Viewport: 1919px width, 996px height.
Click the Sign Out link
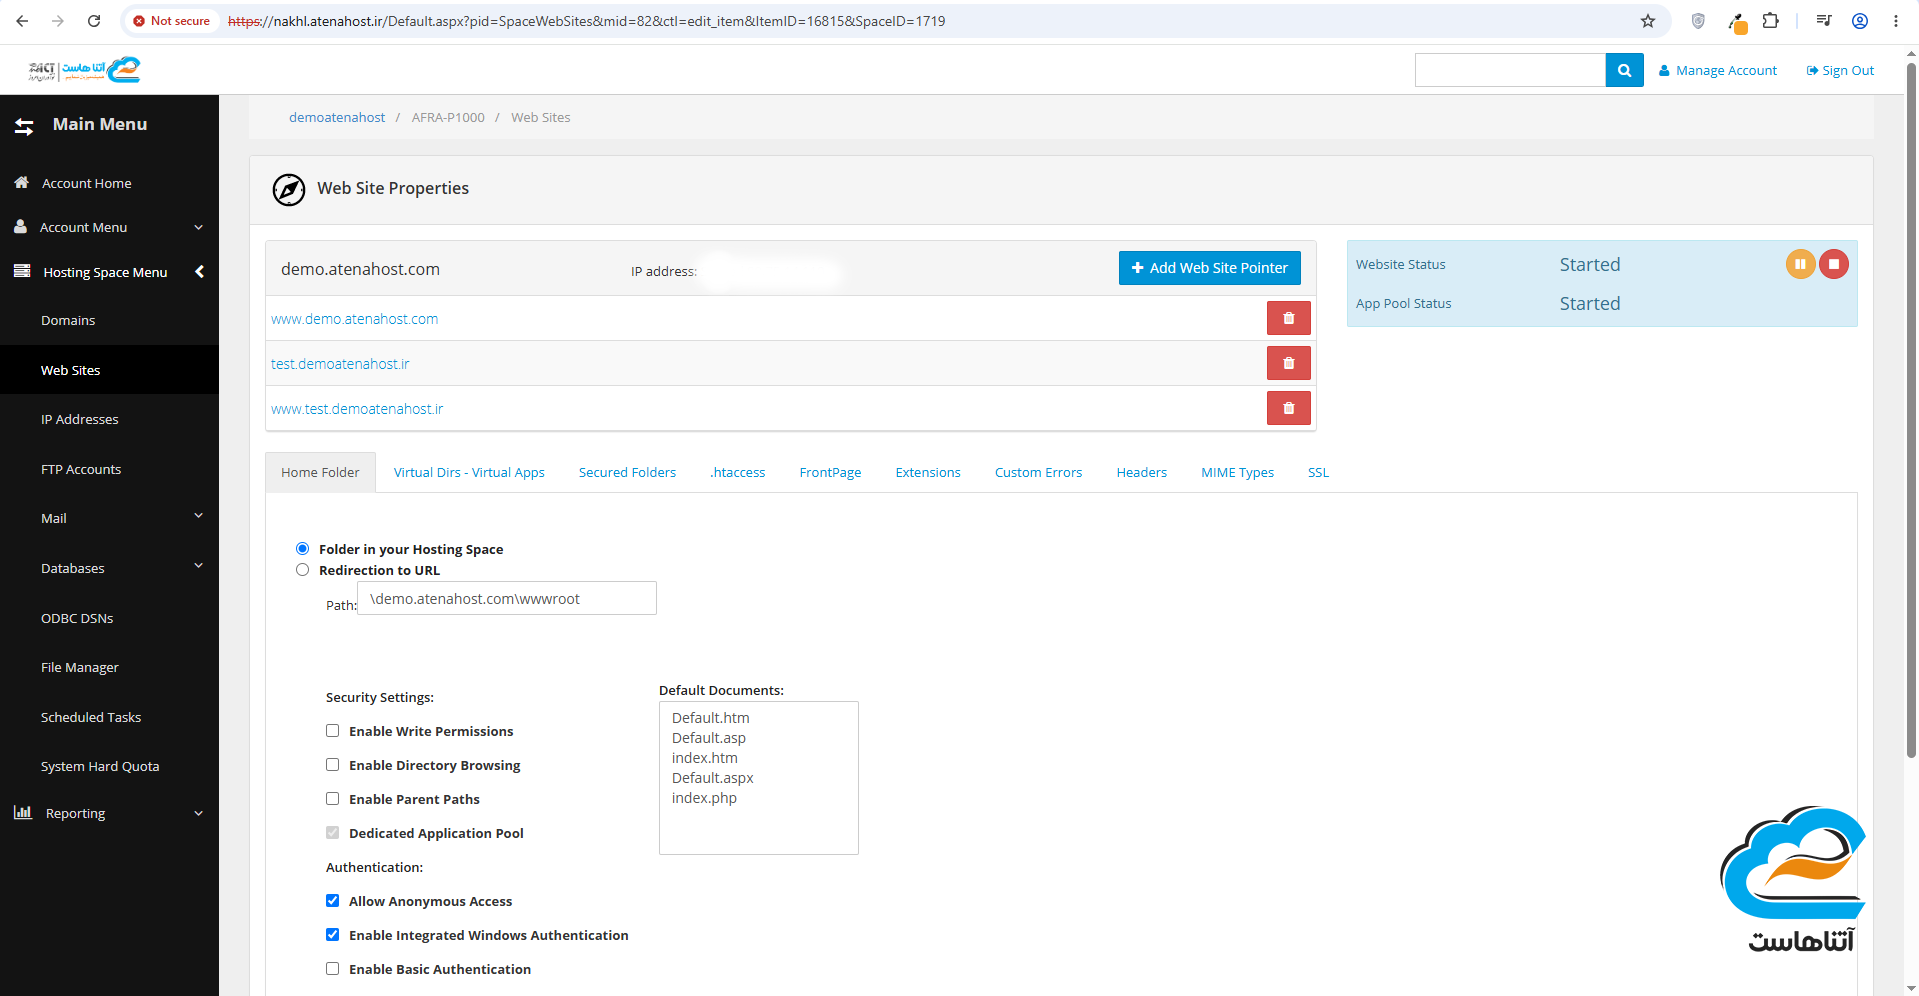[x=1840, y=71]
